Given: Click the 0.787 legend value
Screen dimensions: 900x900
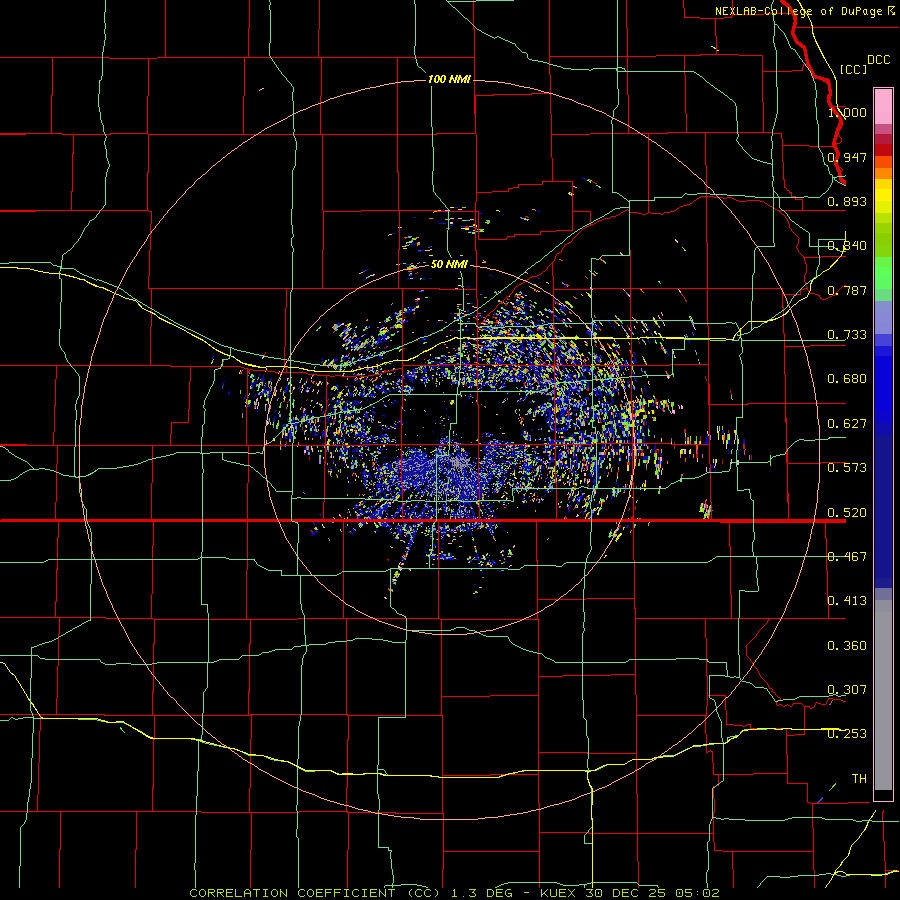Looking at the screenshot, I should pos(847,290).
